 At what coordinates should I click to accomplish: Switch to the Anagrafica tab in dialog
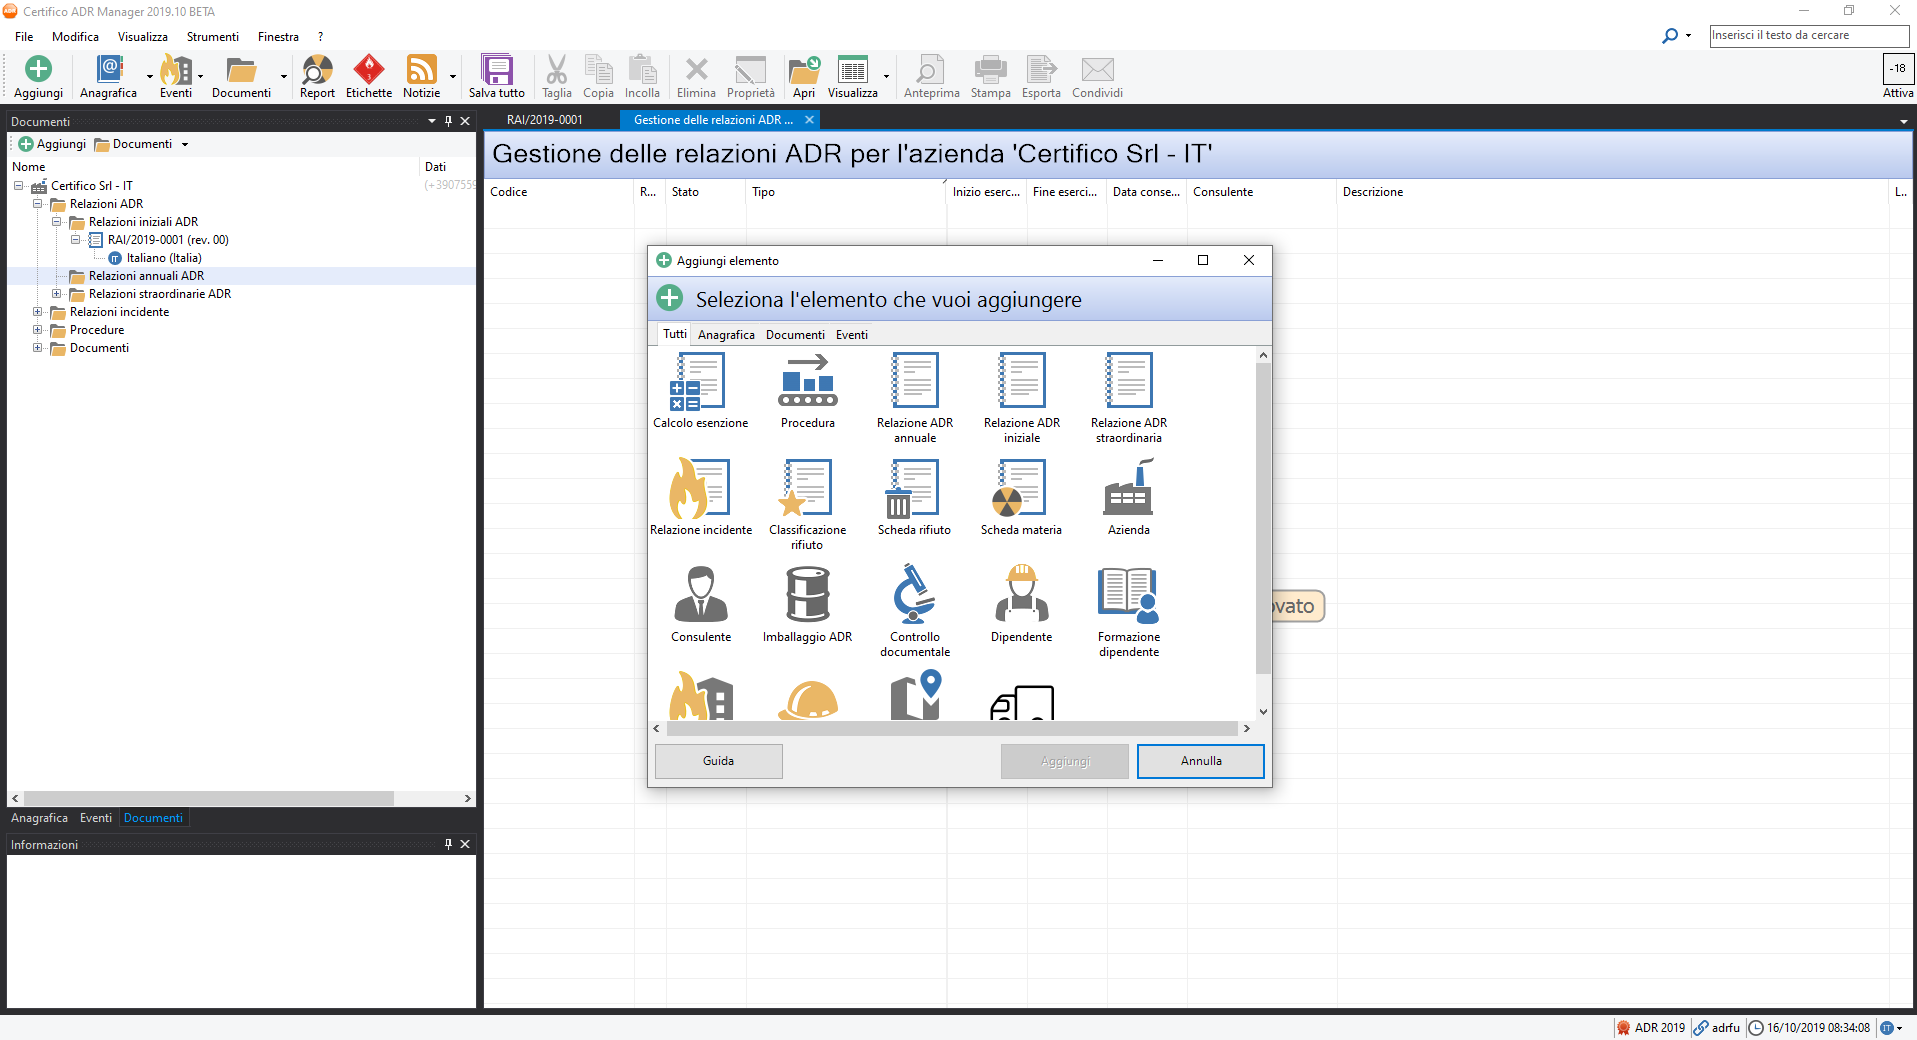[x=726, y=335]
